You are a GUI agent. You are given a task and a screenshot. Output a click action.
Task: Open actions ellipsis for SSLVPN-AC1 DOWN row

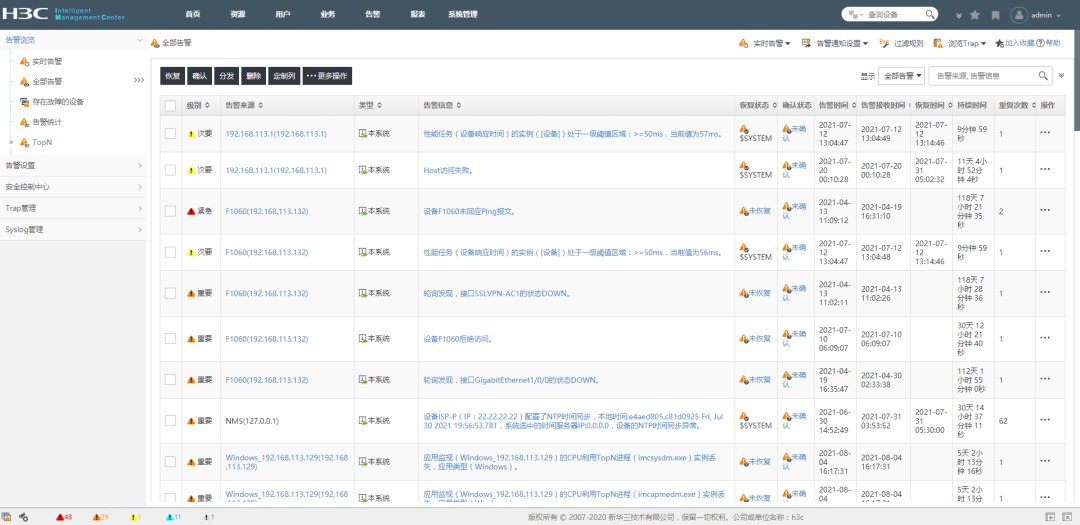click(x=1045, y=293)
